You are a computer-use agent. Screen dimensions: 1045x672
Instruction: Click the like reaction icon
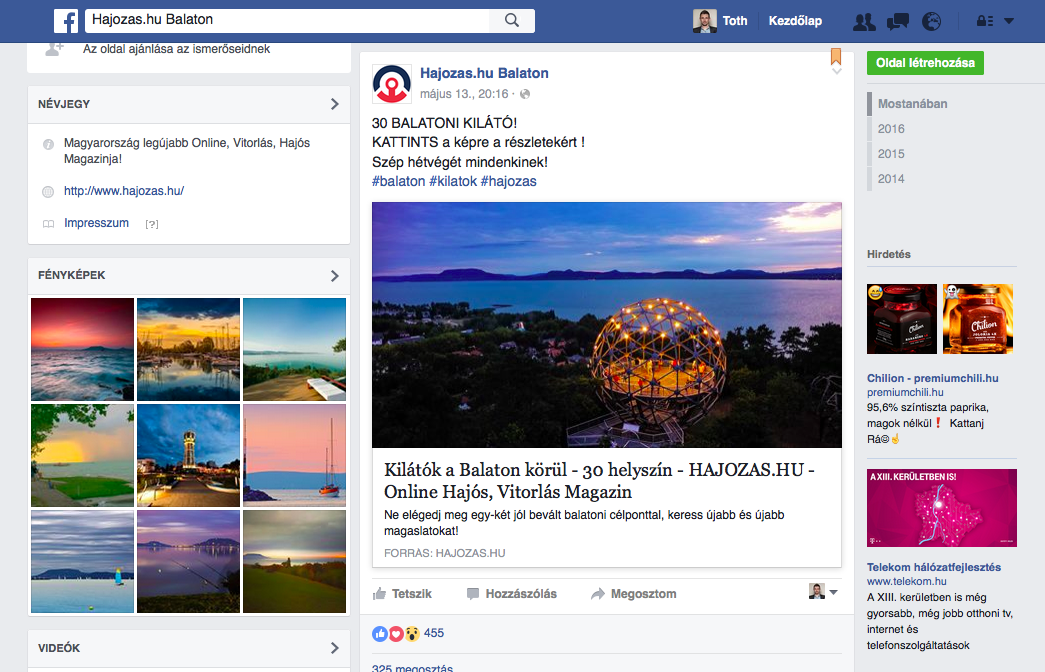(380, 633)
